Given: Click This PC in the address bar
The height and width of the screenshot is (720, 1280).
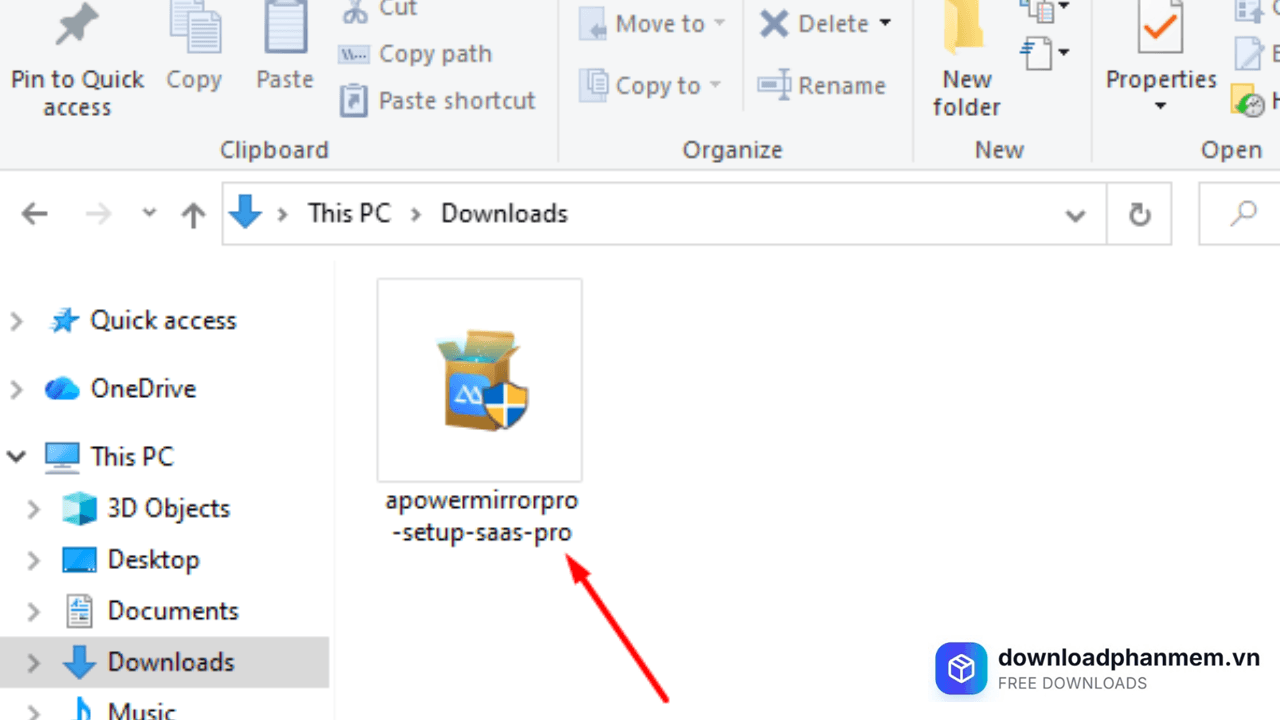Looking at the screenshot, I should pyautogui.click(x=349, y=213).
